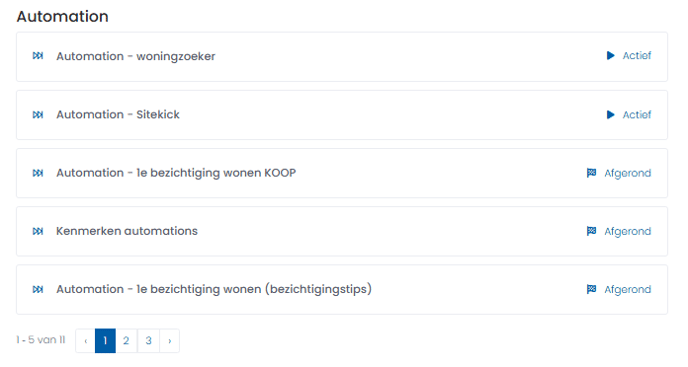Click the automation icon beside Kenmerken automations
688x367 pixels.
click(38, 231)
